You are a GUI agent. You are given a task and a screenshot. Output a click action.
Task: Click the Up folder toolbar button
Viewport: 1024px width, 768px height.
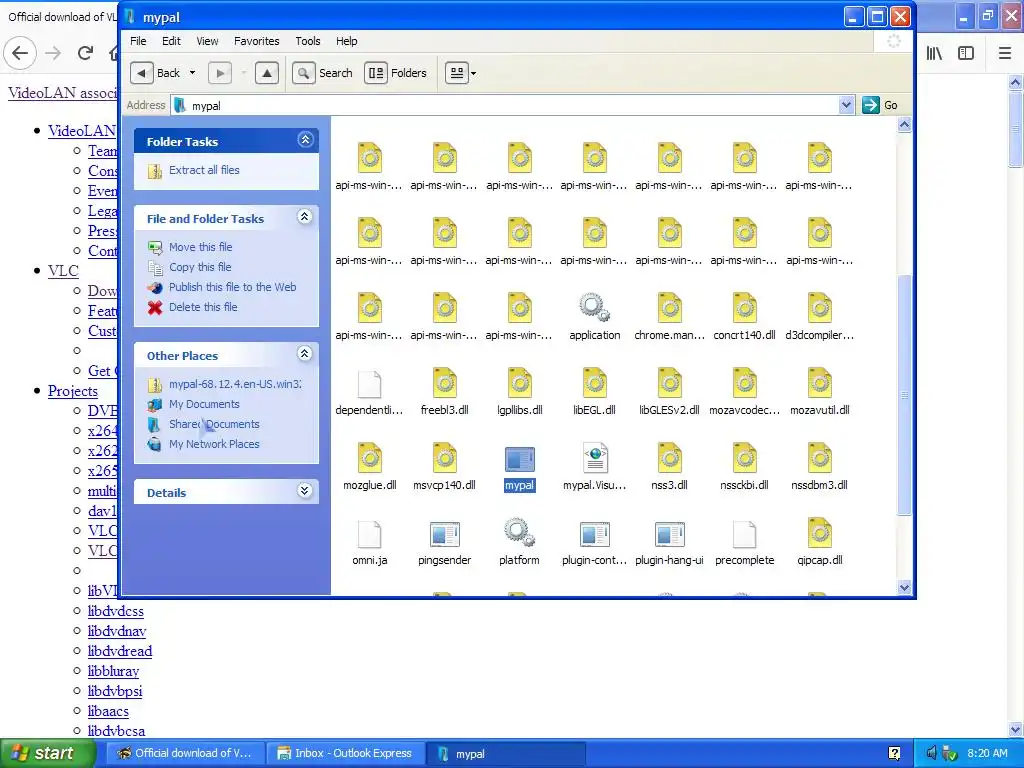click(266, 73)
